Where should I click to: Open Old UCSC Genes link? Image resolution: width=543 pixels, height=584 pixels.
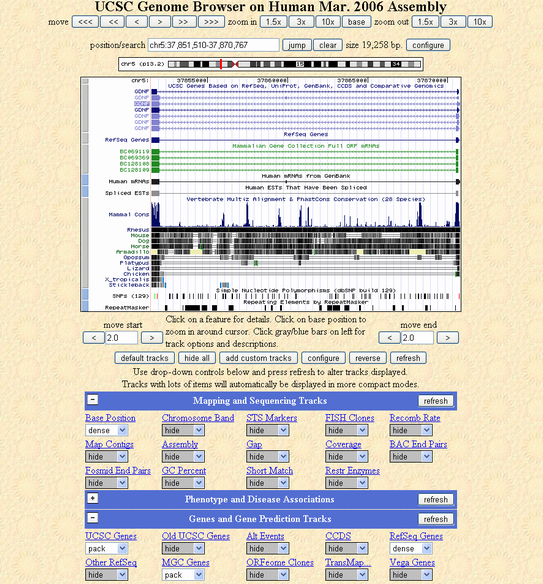click(196, 536)
